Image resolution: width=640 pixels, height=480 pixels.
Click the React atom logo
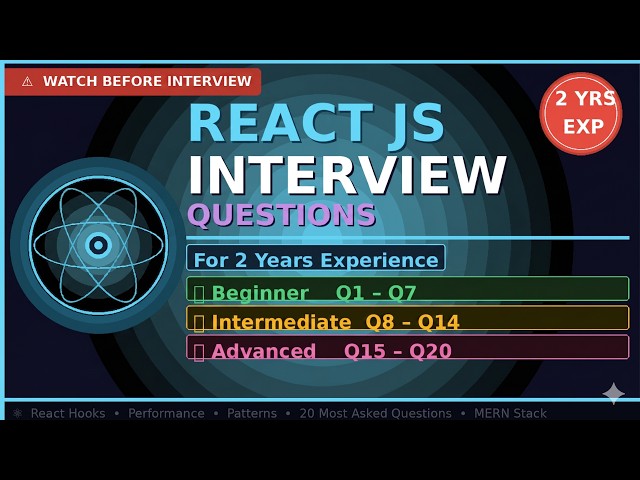coord(98,245)
